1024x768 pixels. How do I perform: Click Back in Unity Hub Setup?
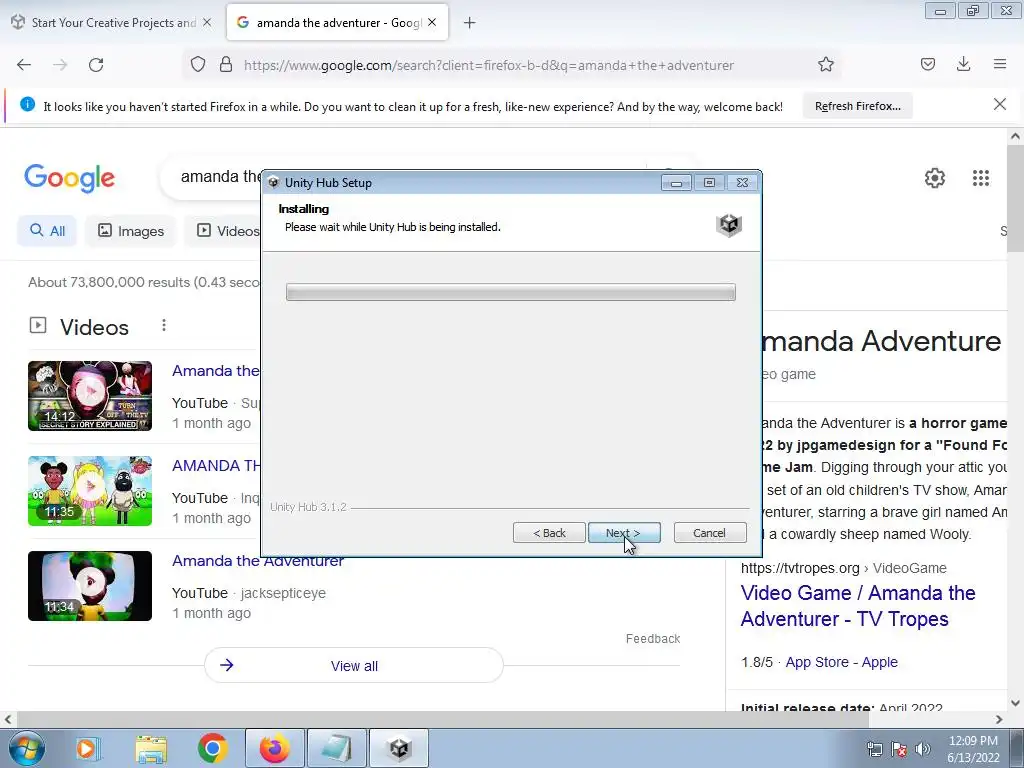[549, 533]
